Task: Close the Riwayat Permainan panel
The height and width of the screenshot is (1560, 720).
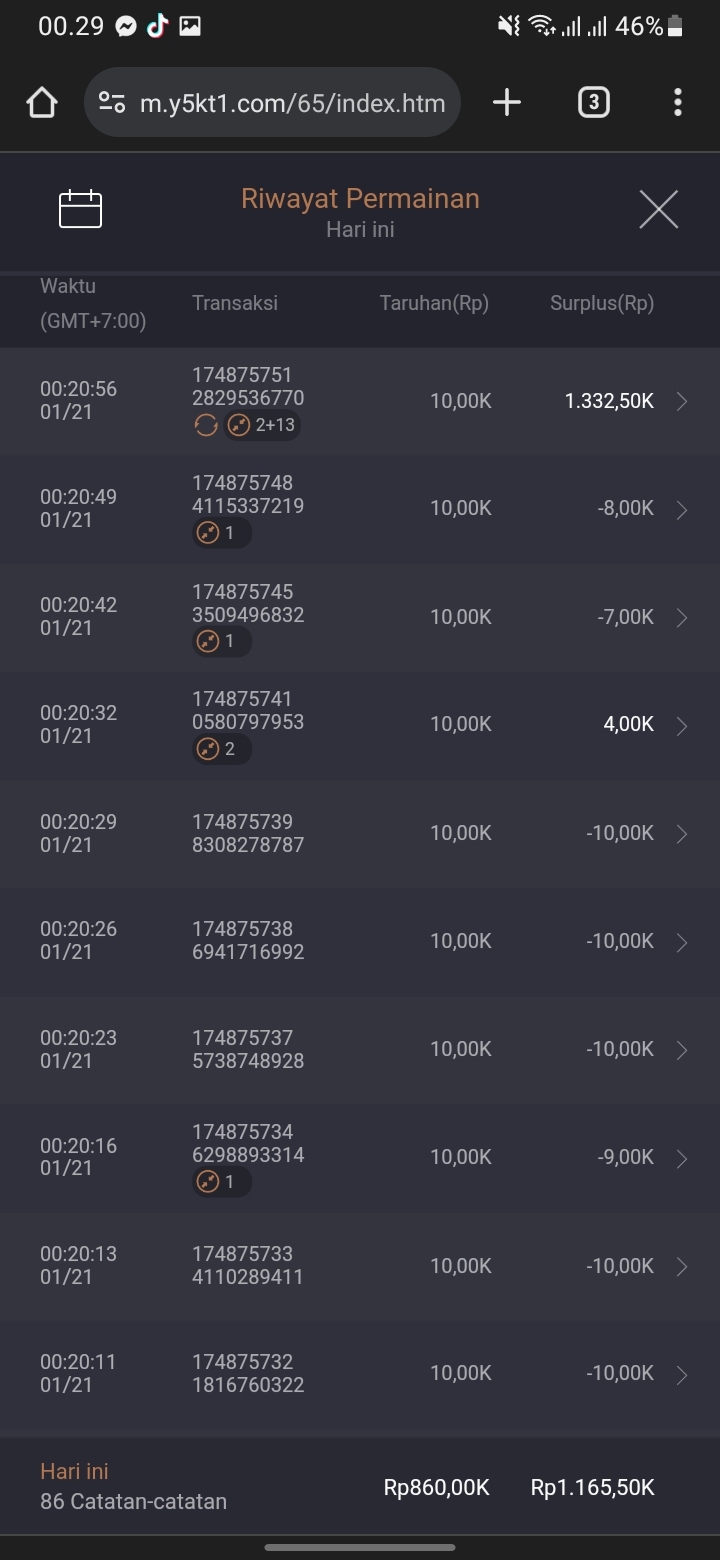Action: (658, 209)
